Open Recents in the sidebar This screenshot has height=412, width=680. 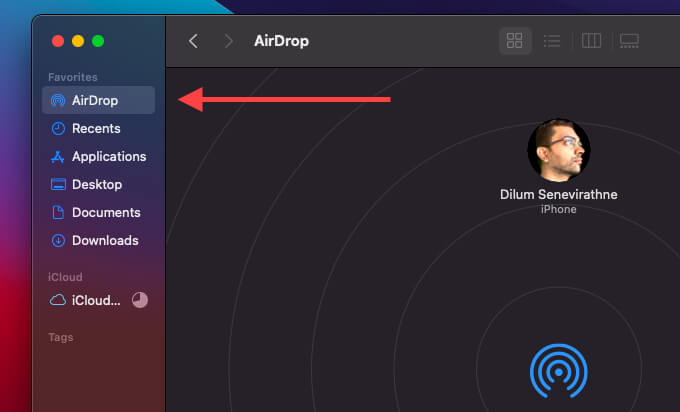pyautogui.click(x=98, y=128)
